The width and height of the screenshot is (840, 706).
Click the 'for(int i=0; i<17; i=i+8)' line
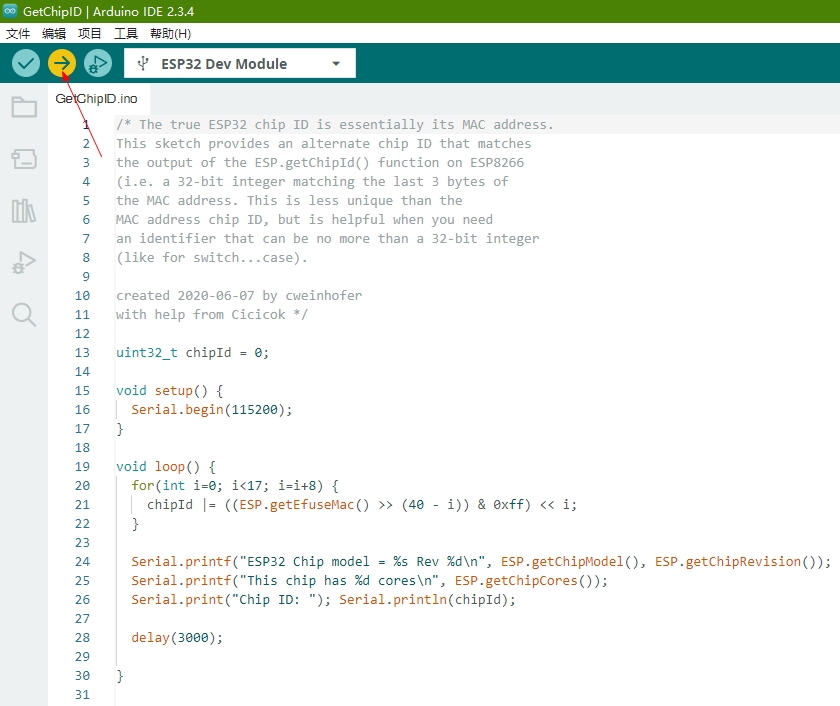[x=235, y=486]
